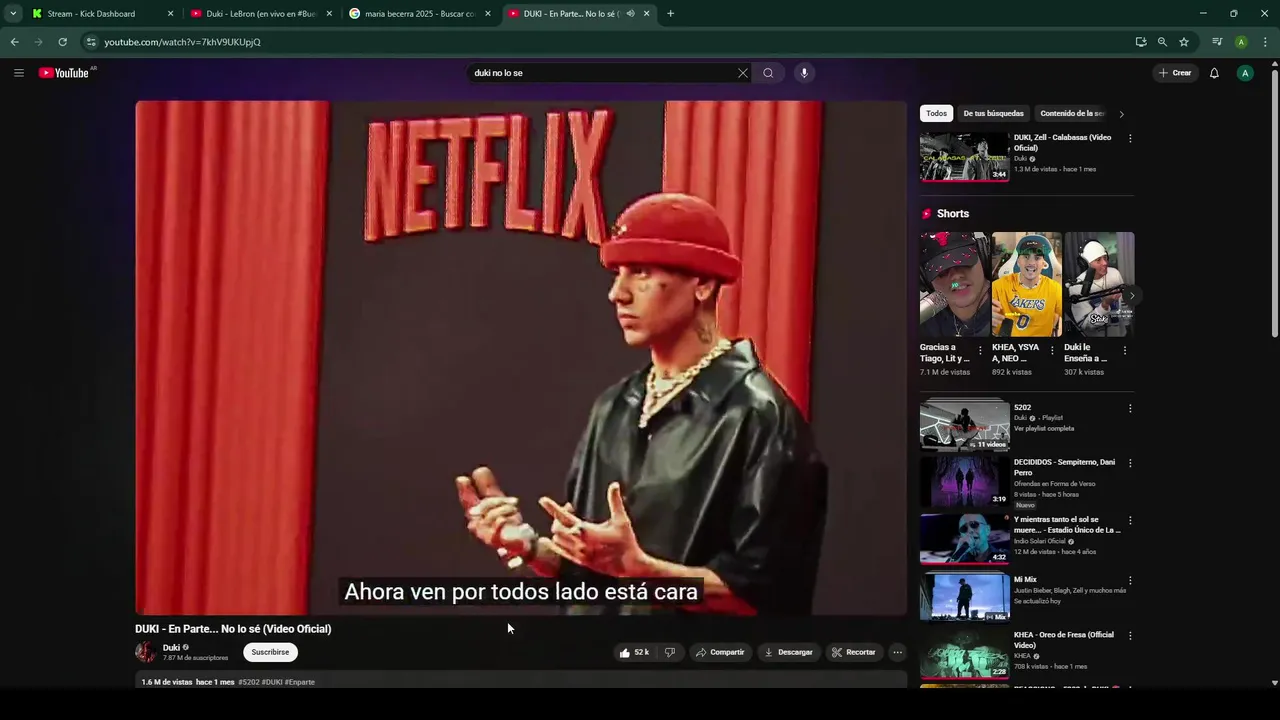Run search with the magnifier button
Screen dimensions: 1280x720
tap(768, 73)
